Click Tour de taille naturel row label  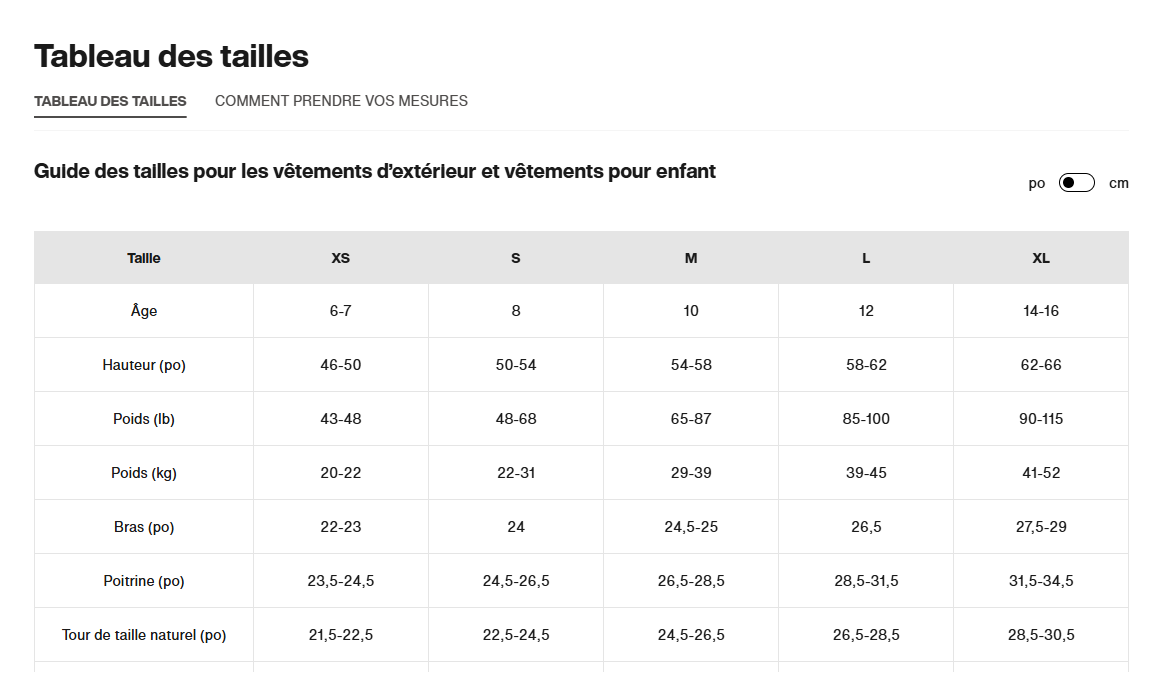pos(144,635)
